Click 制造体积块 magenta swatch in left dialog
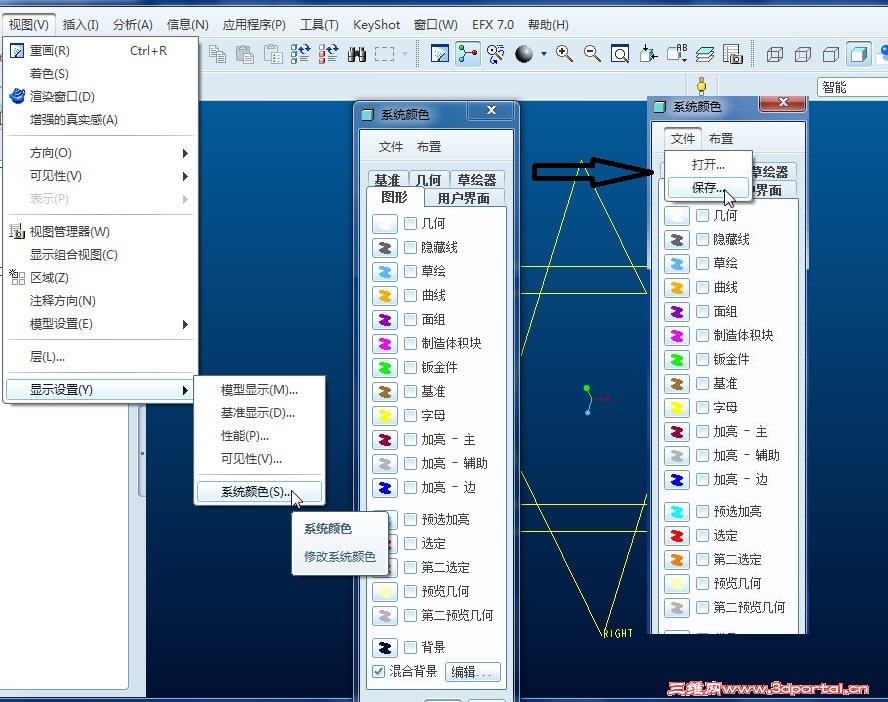The width and height of the screenshot is (888, 702). coord(385,344)
